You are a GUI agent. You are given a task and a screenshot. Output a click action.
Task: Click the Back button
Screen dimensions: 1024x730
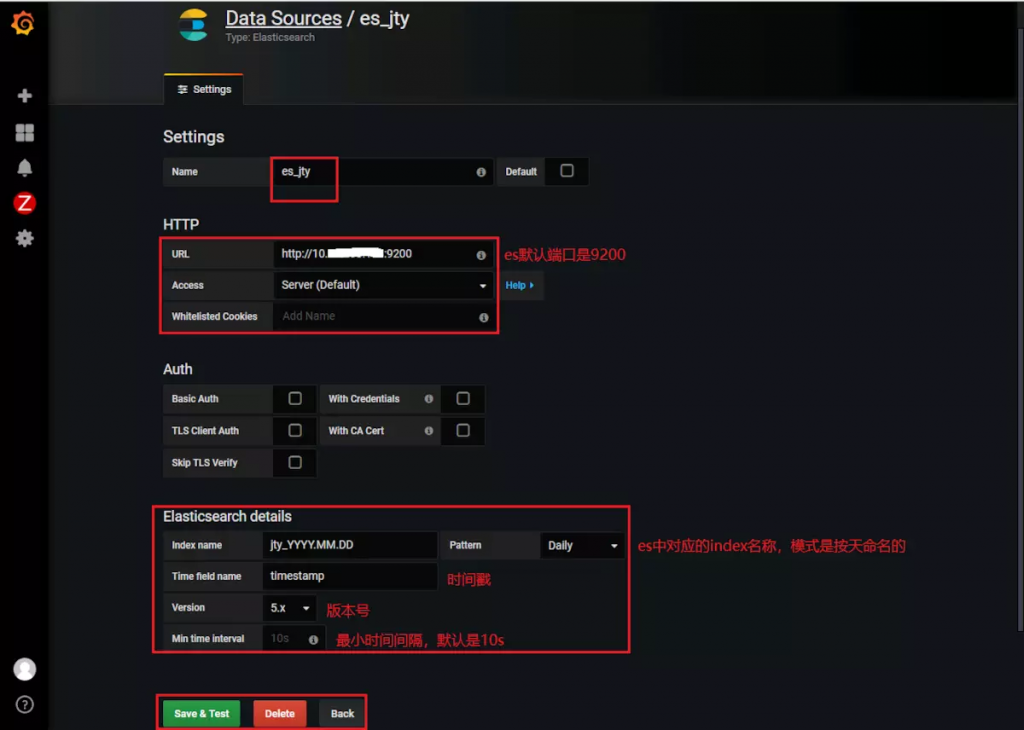(x=342, y=714)
